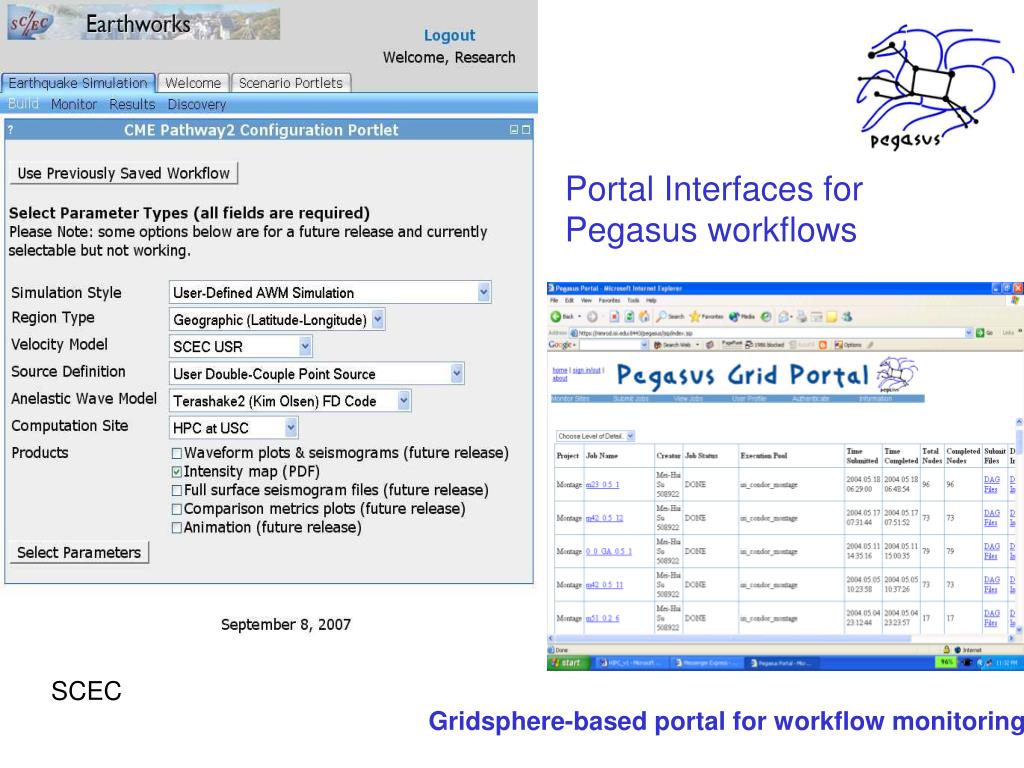This screenshot has height=768, width=1024.
Task: Open Anelastic Wave Model dropdown
Action: point(404,400)
